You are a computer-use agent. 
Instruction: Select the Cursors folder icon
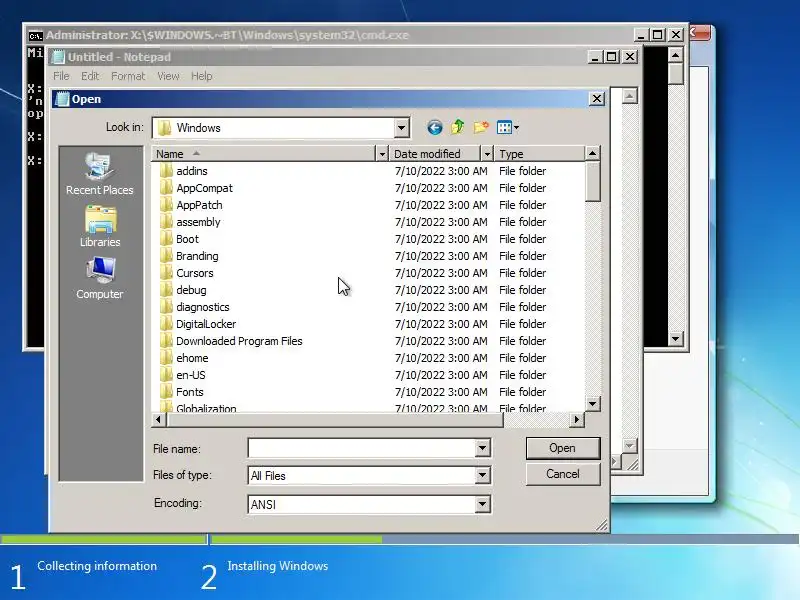[166, 273]
